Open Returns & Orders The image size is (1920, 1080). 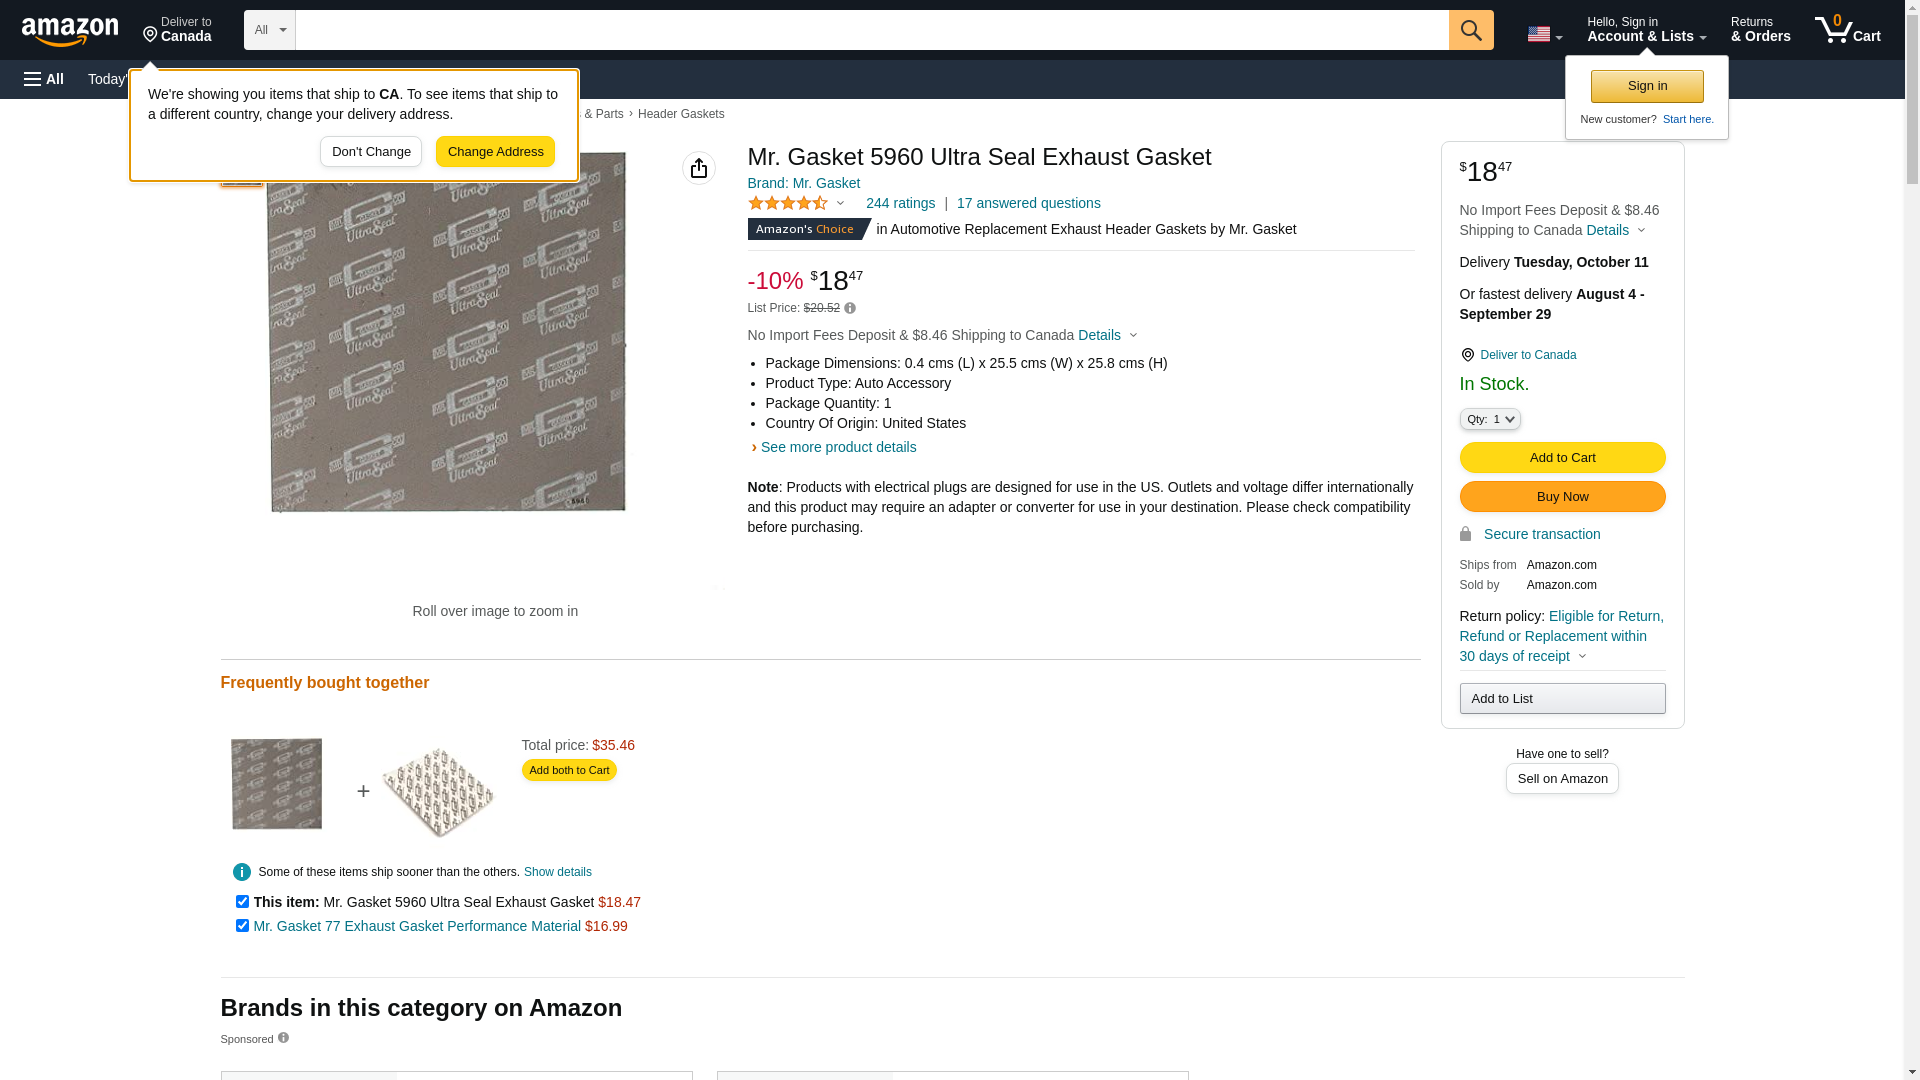coord(1760,30)
